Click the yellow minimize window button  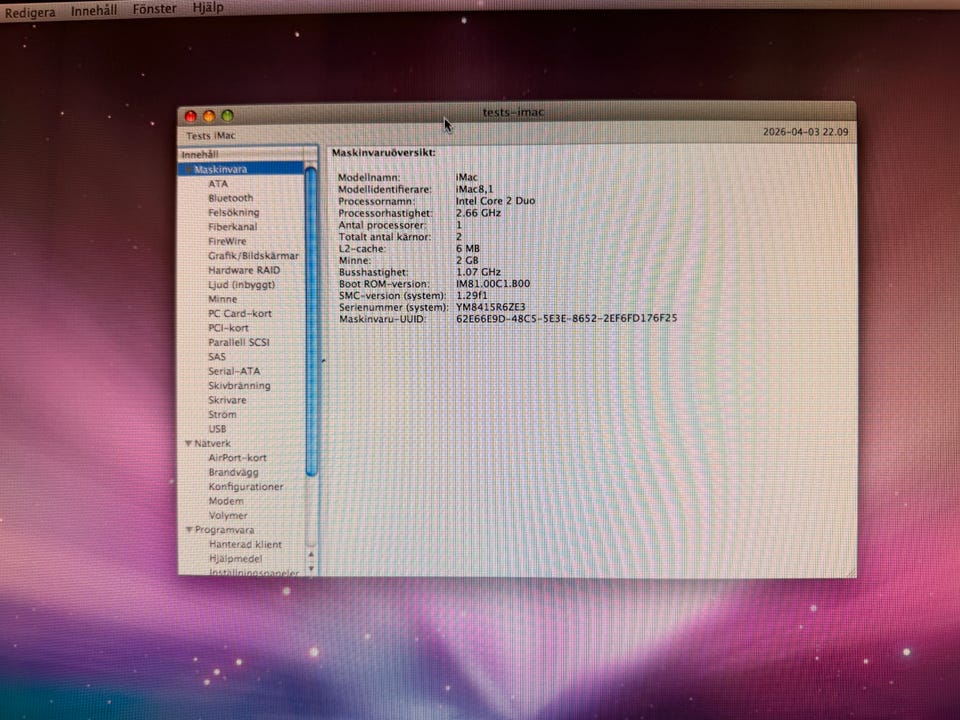tap(209, 116)
